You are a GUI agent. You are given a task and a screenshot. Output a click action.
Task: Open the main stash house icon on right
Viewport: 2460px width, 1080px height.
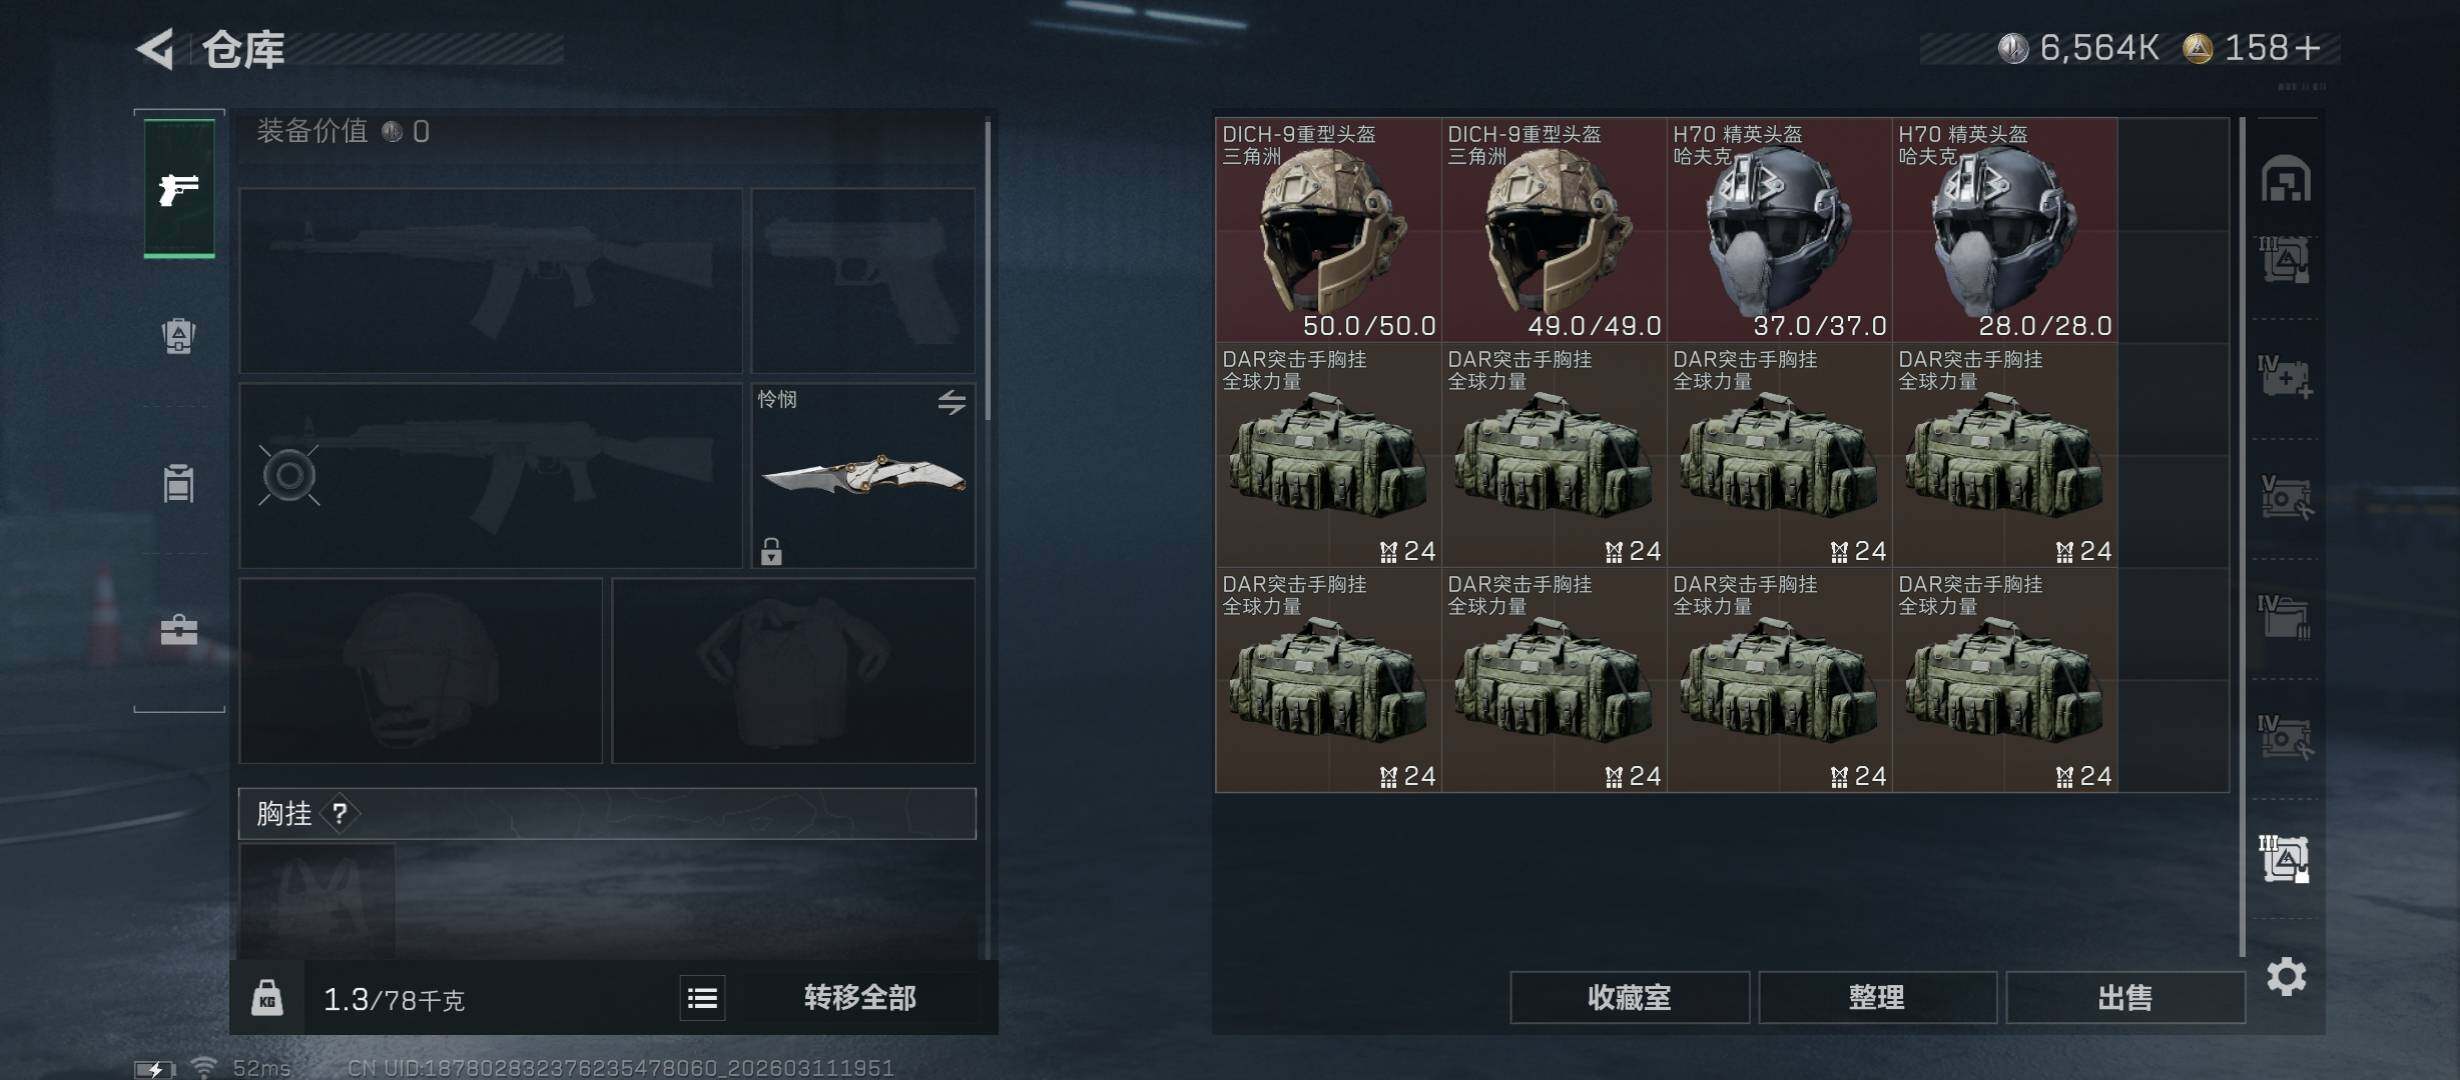2285,179
